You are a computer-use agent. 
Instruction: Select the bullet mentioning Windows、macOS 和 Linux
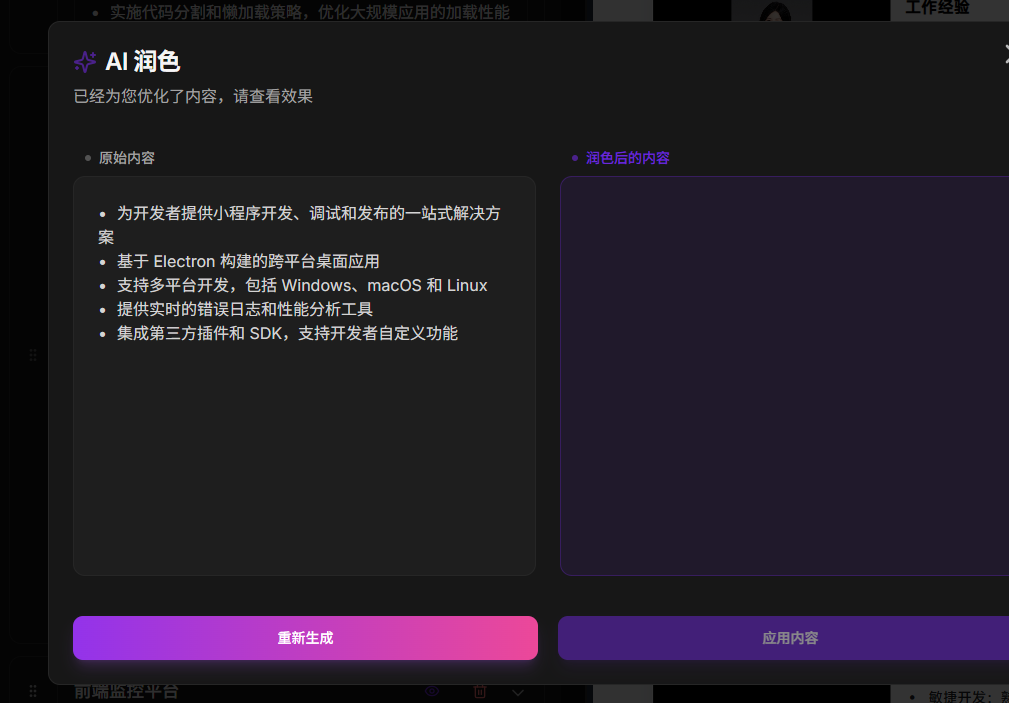(302, 285)
